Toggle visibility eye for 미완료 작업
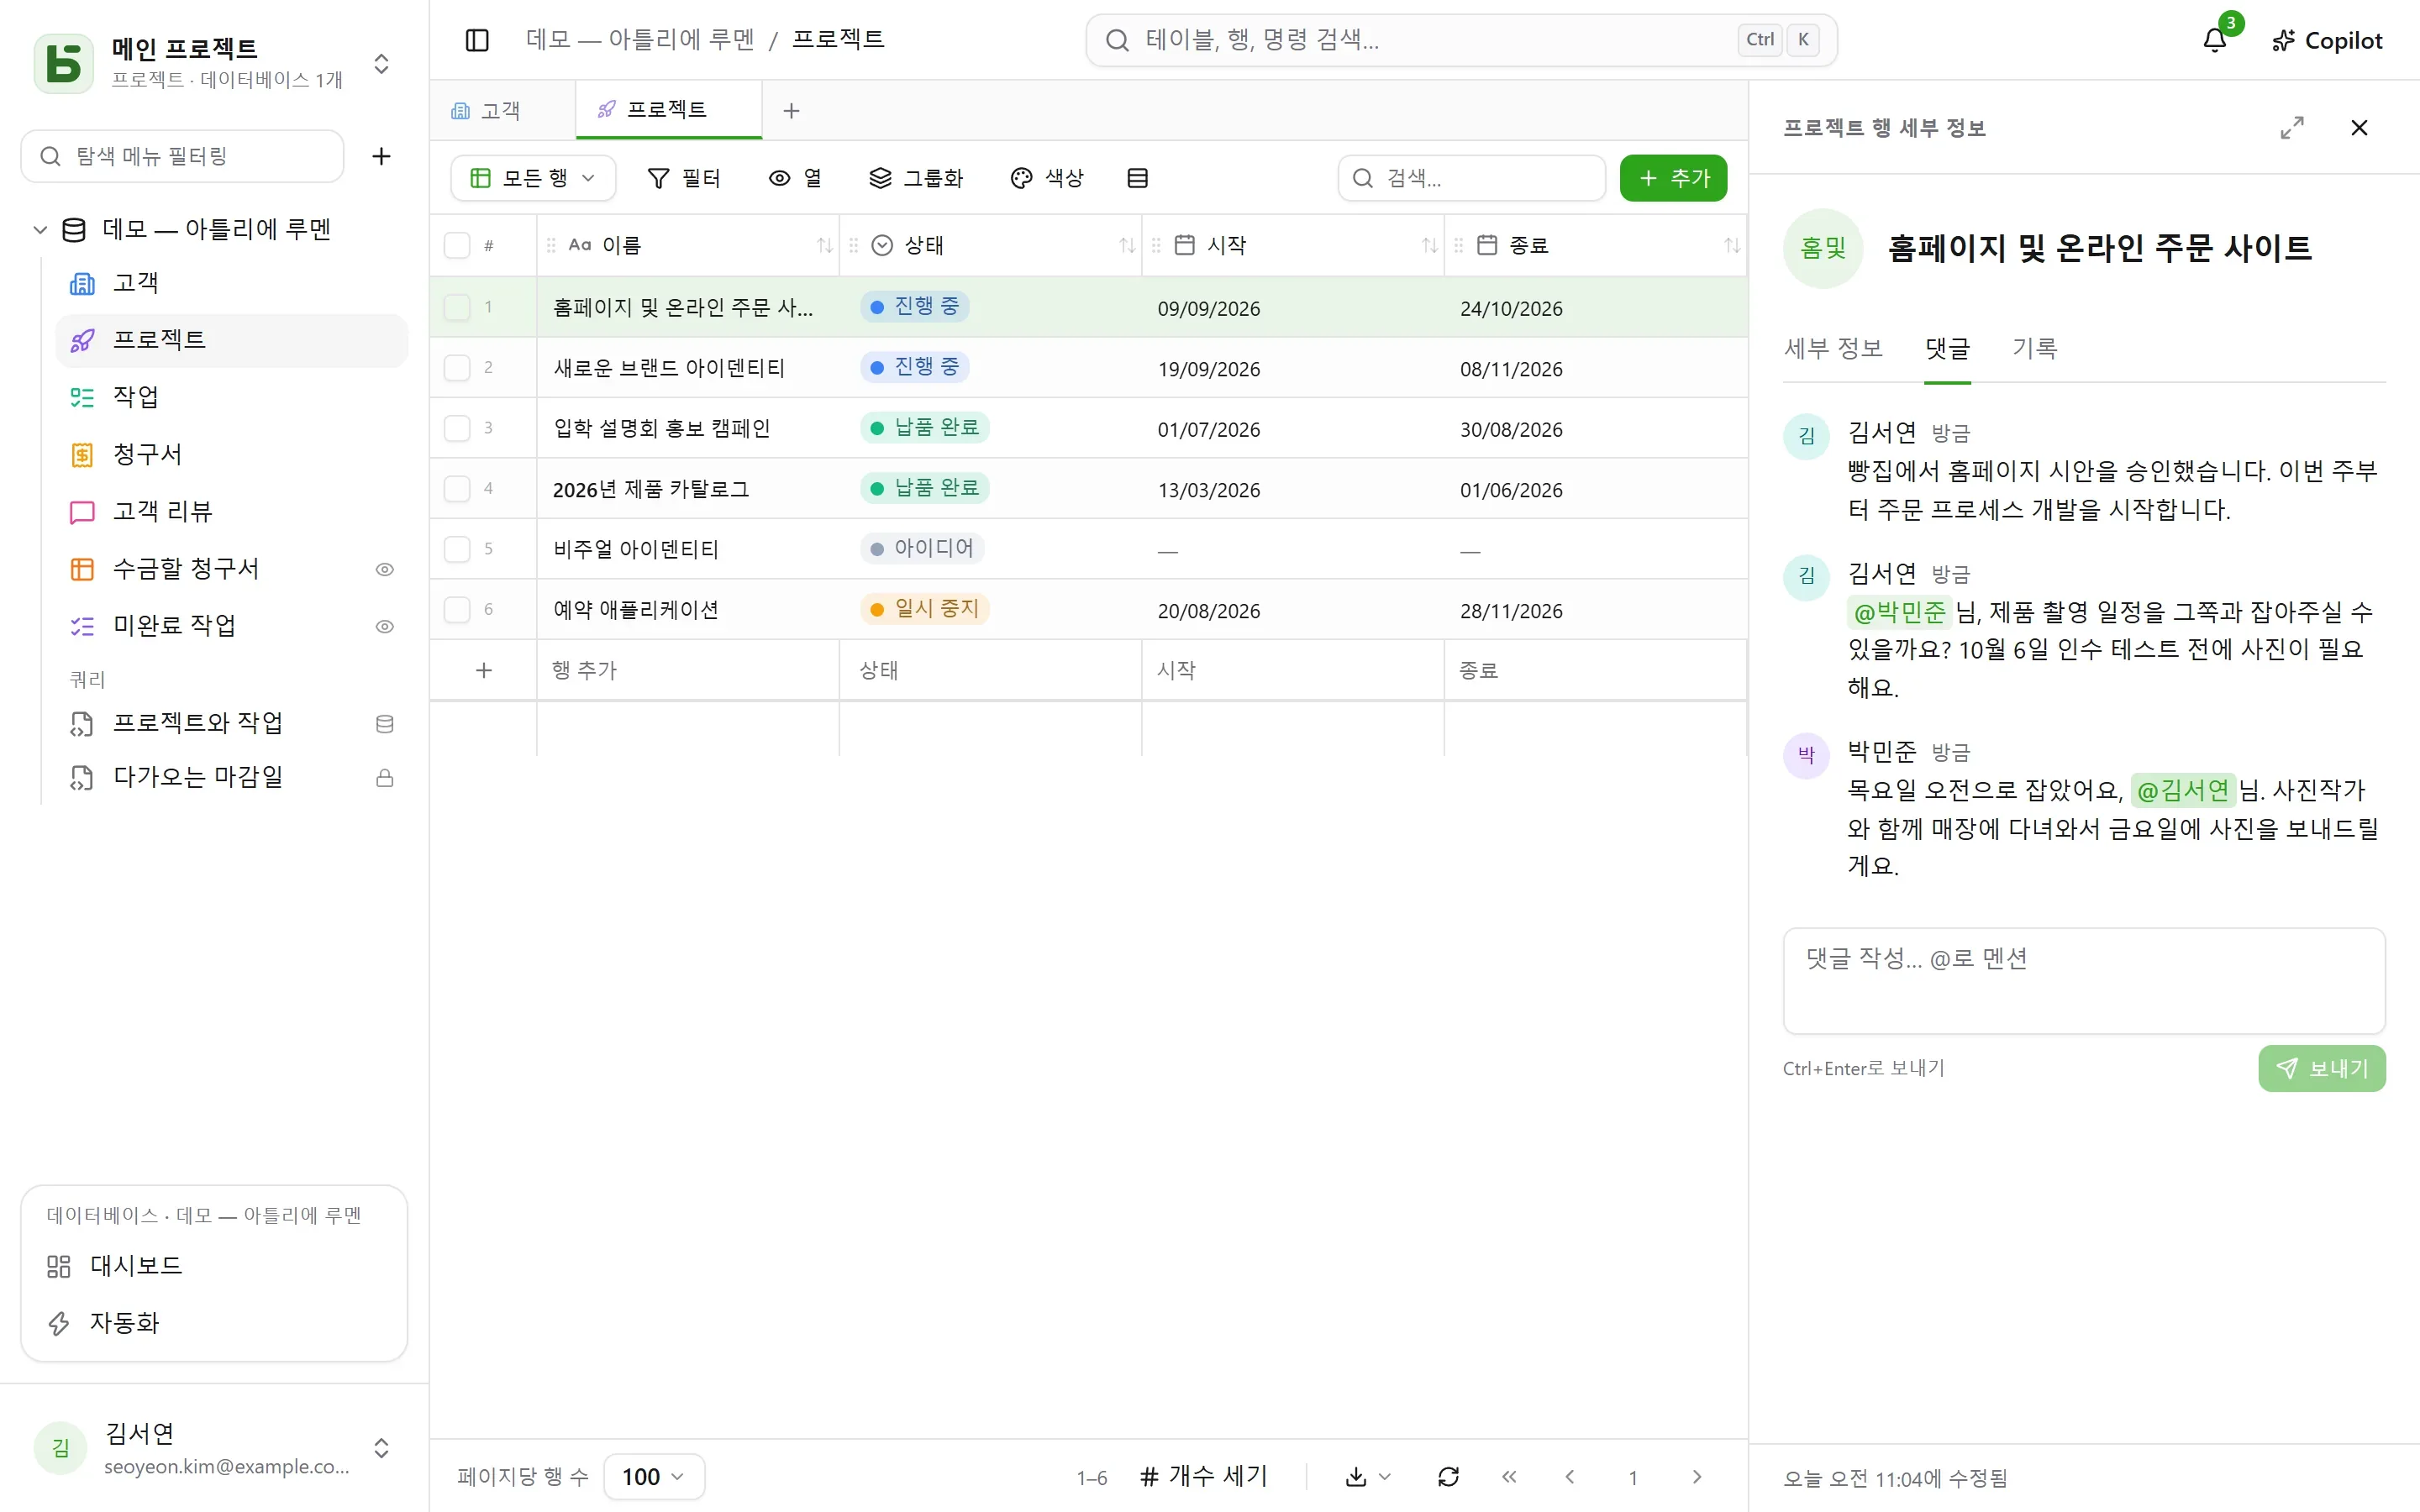Image resolution: width=2420 pixels, height=1512 pixels. [384, 626]
